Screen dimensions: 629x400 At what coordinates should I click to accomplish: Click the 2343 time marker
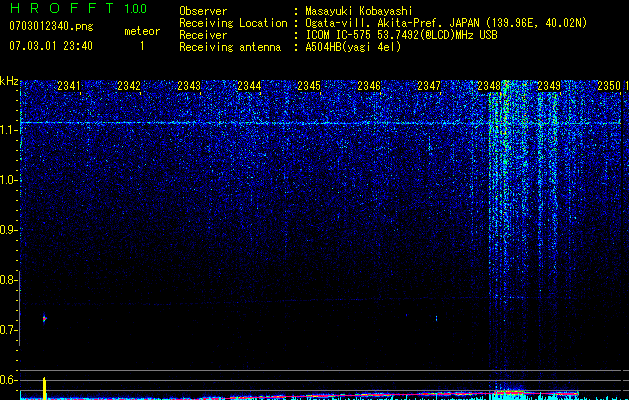189,86
